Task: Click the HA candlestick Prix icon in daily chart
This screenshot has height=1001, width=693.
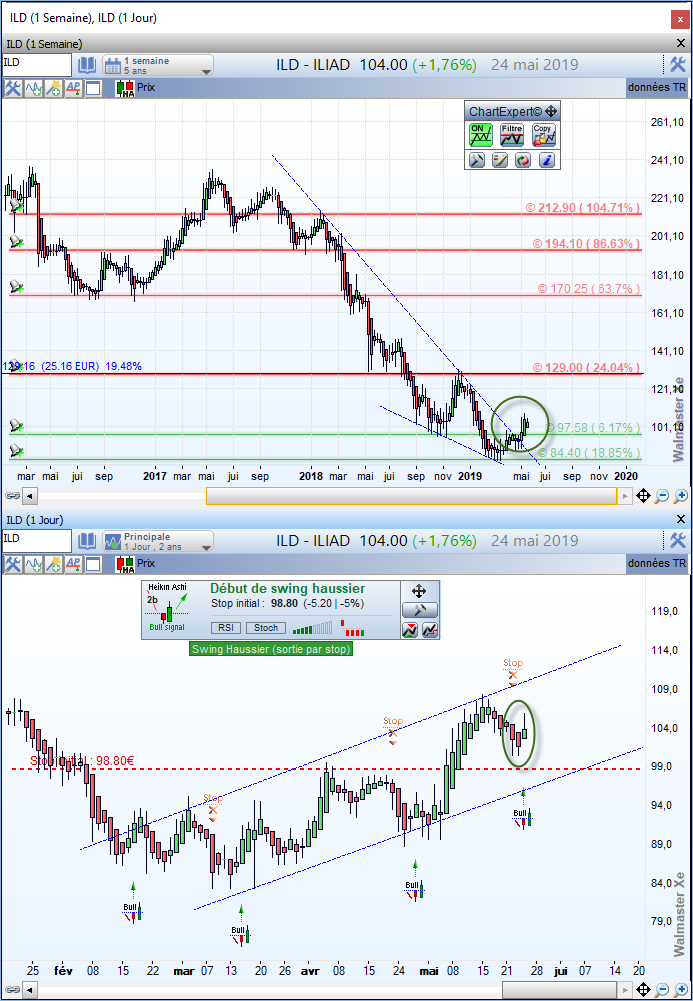Action: click(x=125, y=564)
